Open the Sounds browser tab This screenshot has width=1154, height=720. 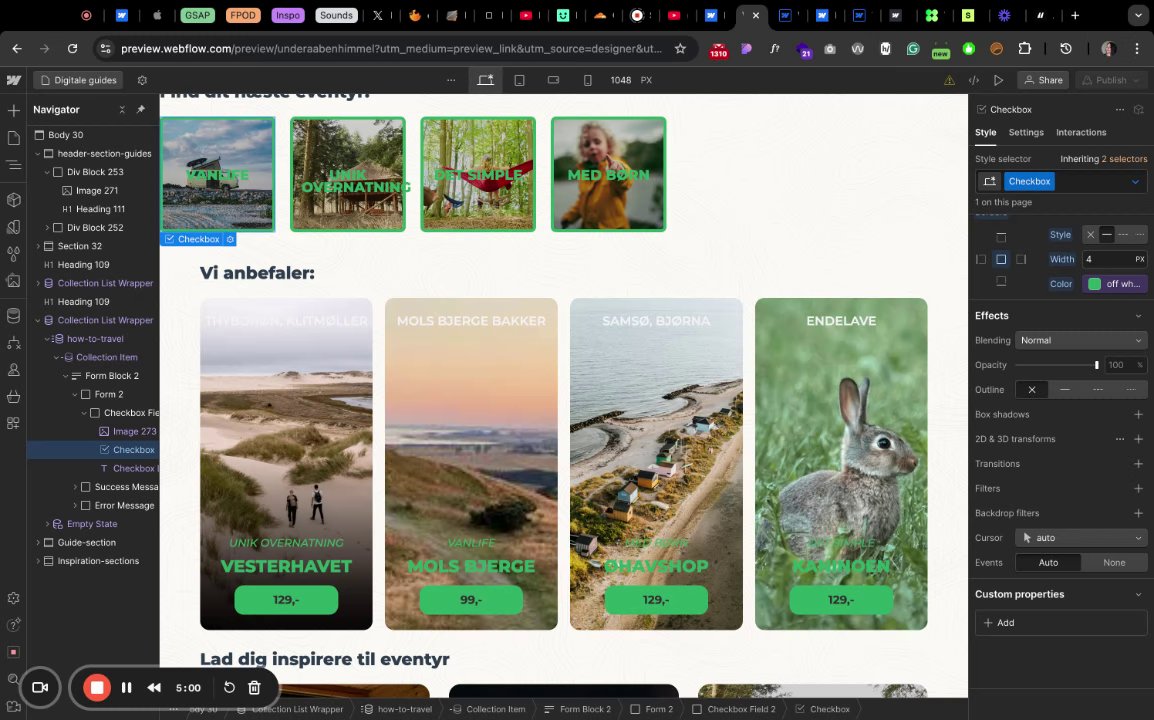[336, 15]
